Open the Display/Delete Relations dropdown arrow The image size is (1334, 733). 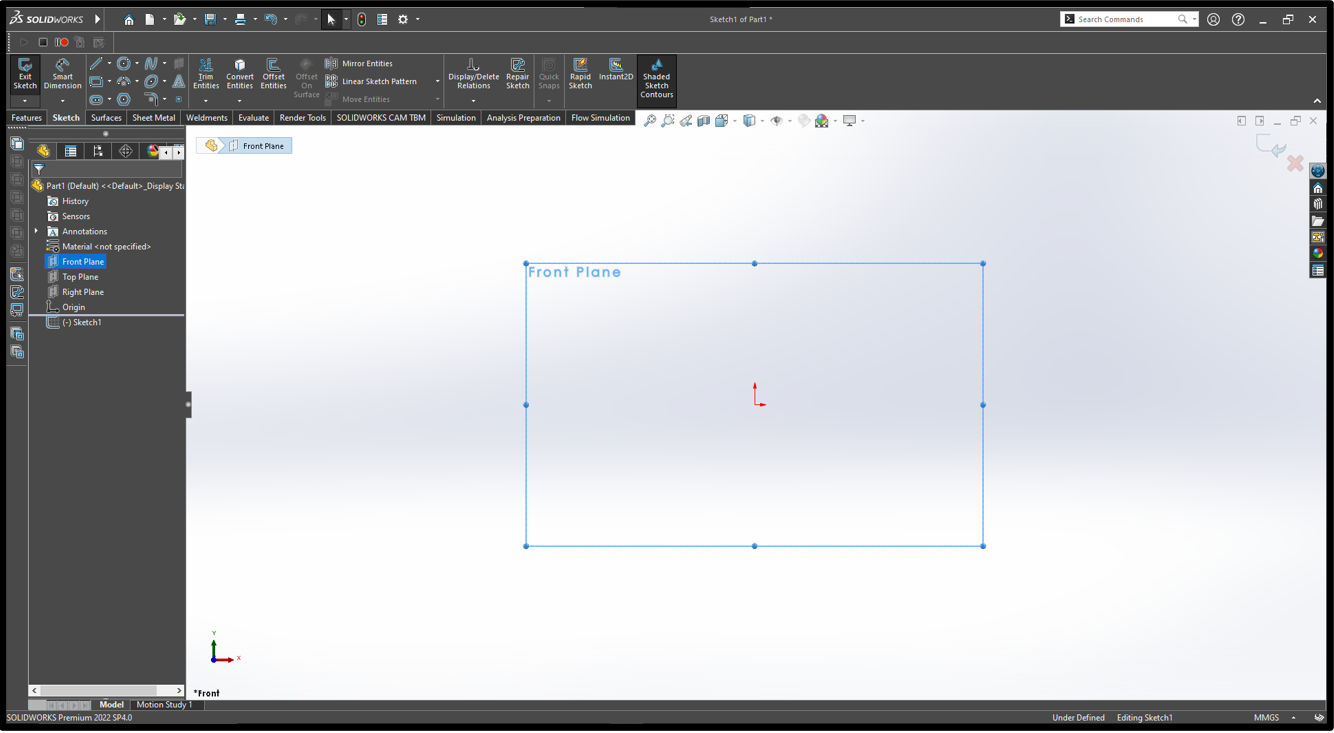pos(473,100)
